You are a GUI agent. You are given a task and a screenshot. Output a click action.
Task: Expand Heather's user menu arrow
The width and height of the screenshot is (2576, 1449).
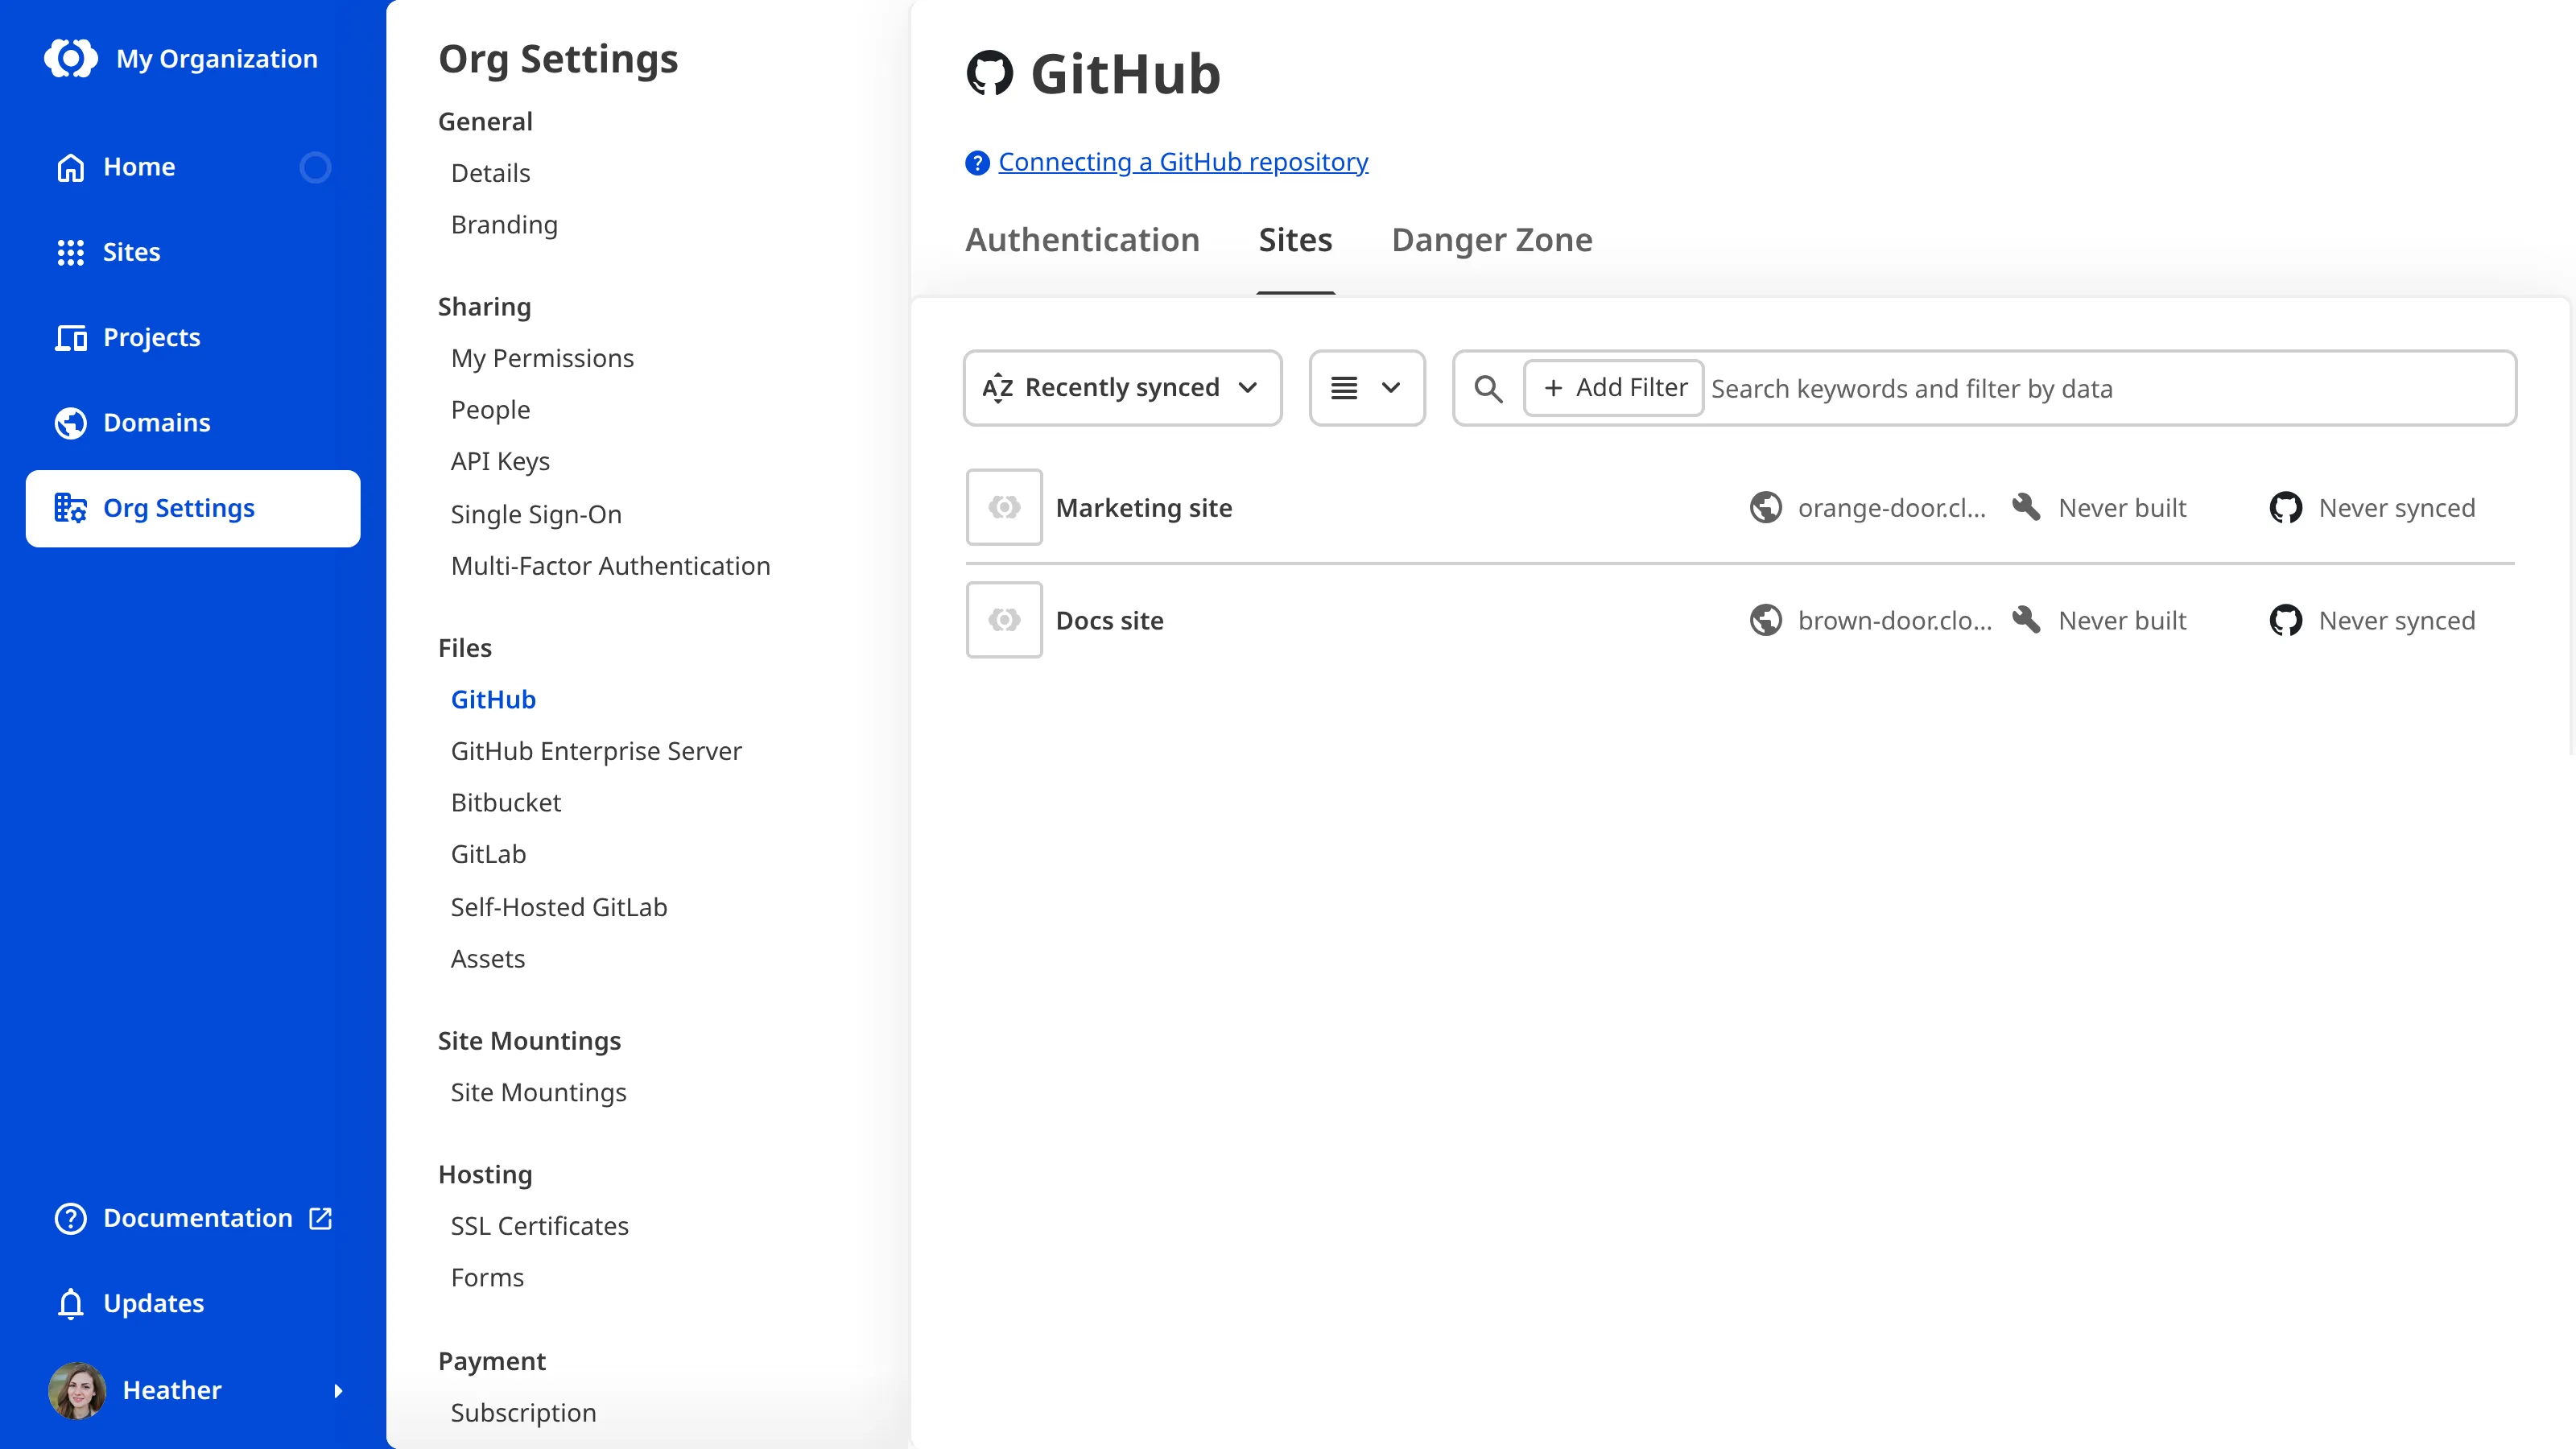pos(338,1390)
